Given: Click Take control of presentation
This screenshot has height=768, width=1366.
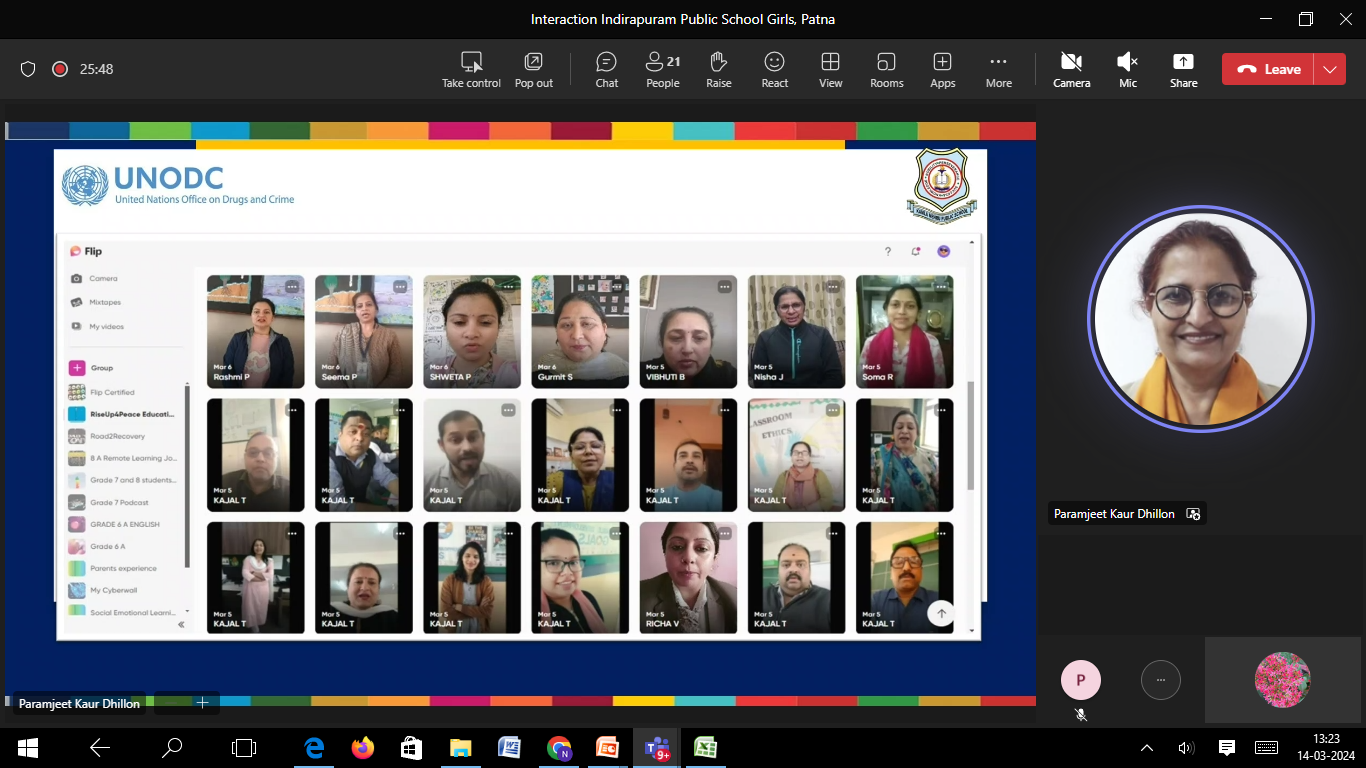Looking at the screenshot, I should coord(471,70).
